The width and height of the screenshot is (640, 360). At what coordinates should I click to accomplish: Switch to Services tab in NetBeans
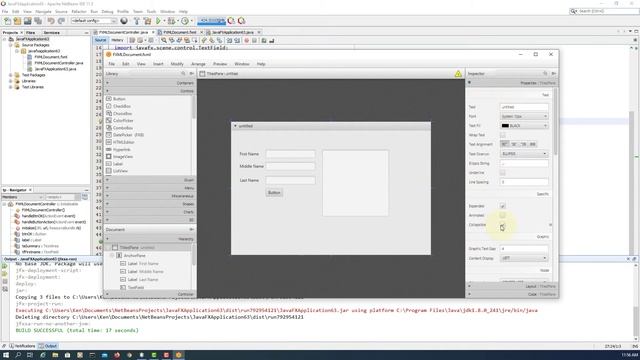pos(51,32)
